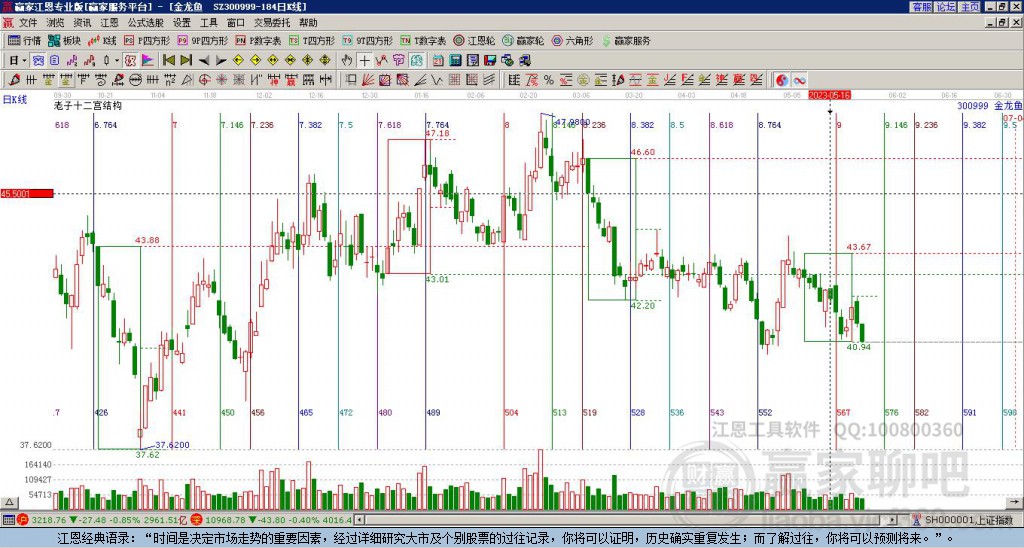
Task: Open the 浏览 menu
Action: [55, 23]
